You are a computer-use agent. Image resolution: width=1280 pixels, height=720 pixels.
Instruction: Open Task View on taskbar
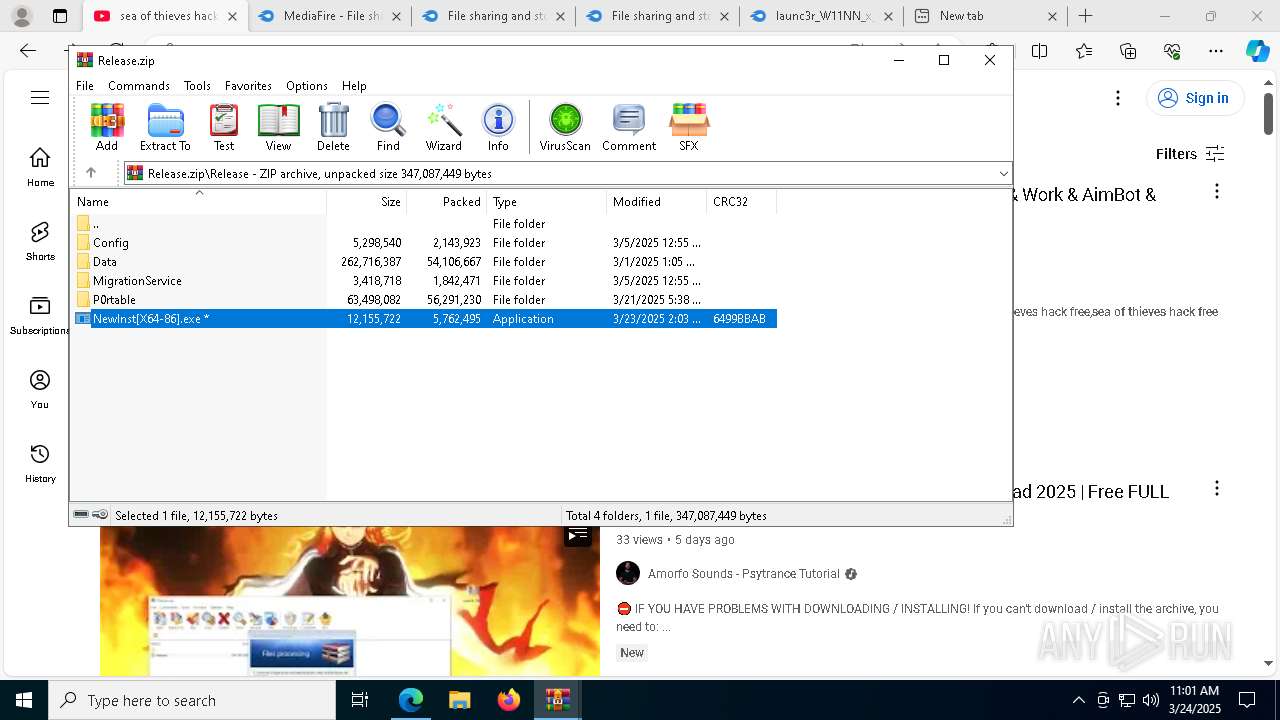click(x=360, y=700)
